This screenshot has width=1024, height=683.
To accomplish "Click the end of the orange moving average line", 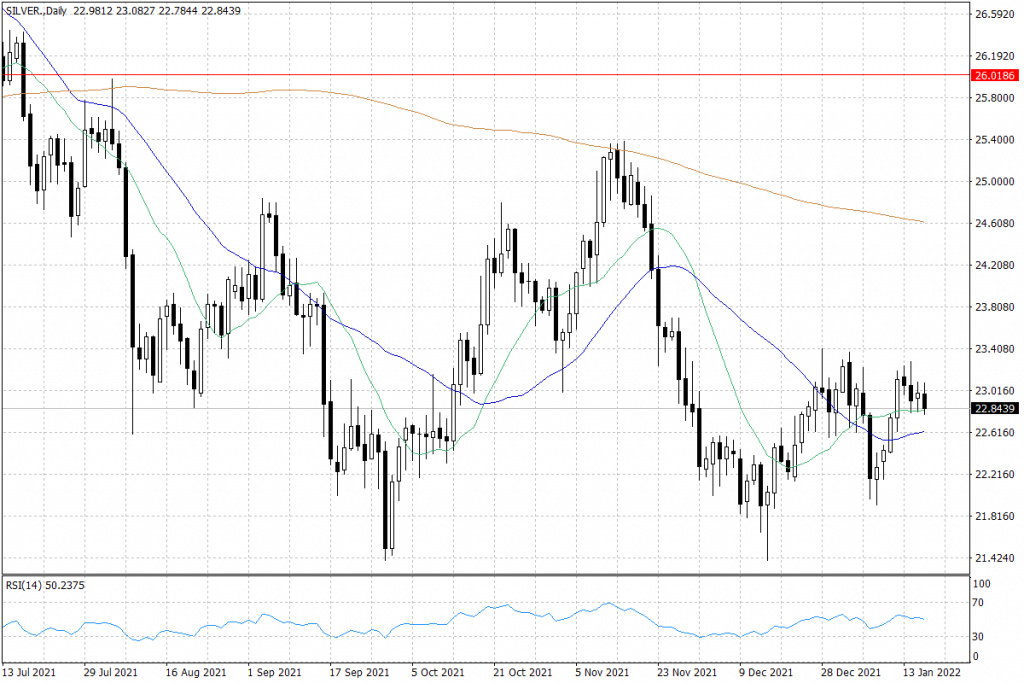I will pos(922,222).
